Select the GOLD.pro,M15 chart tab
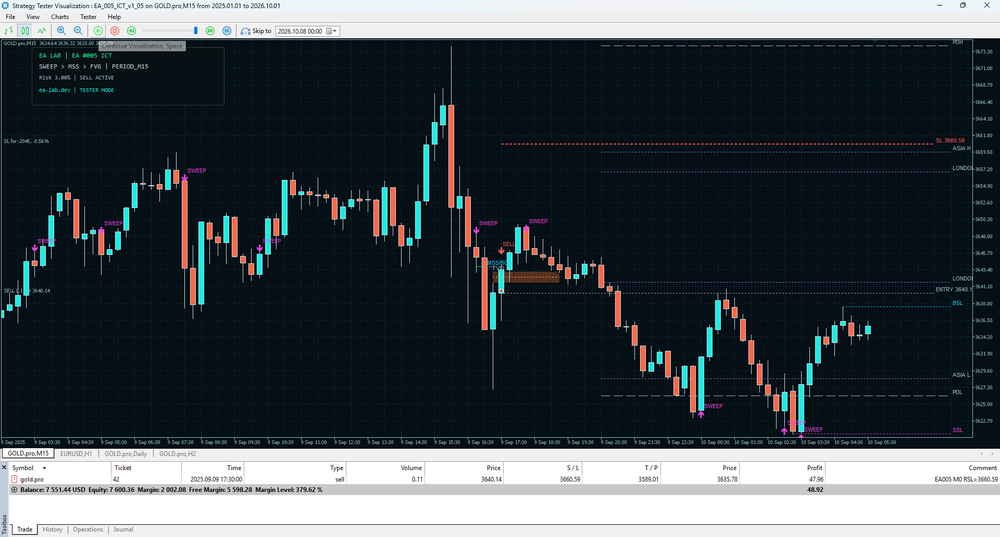 click(x=27, y=453)
